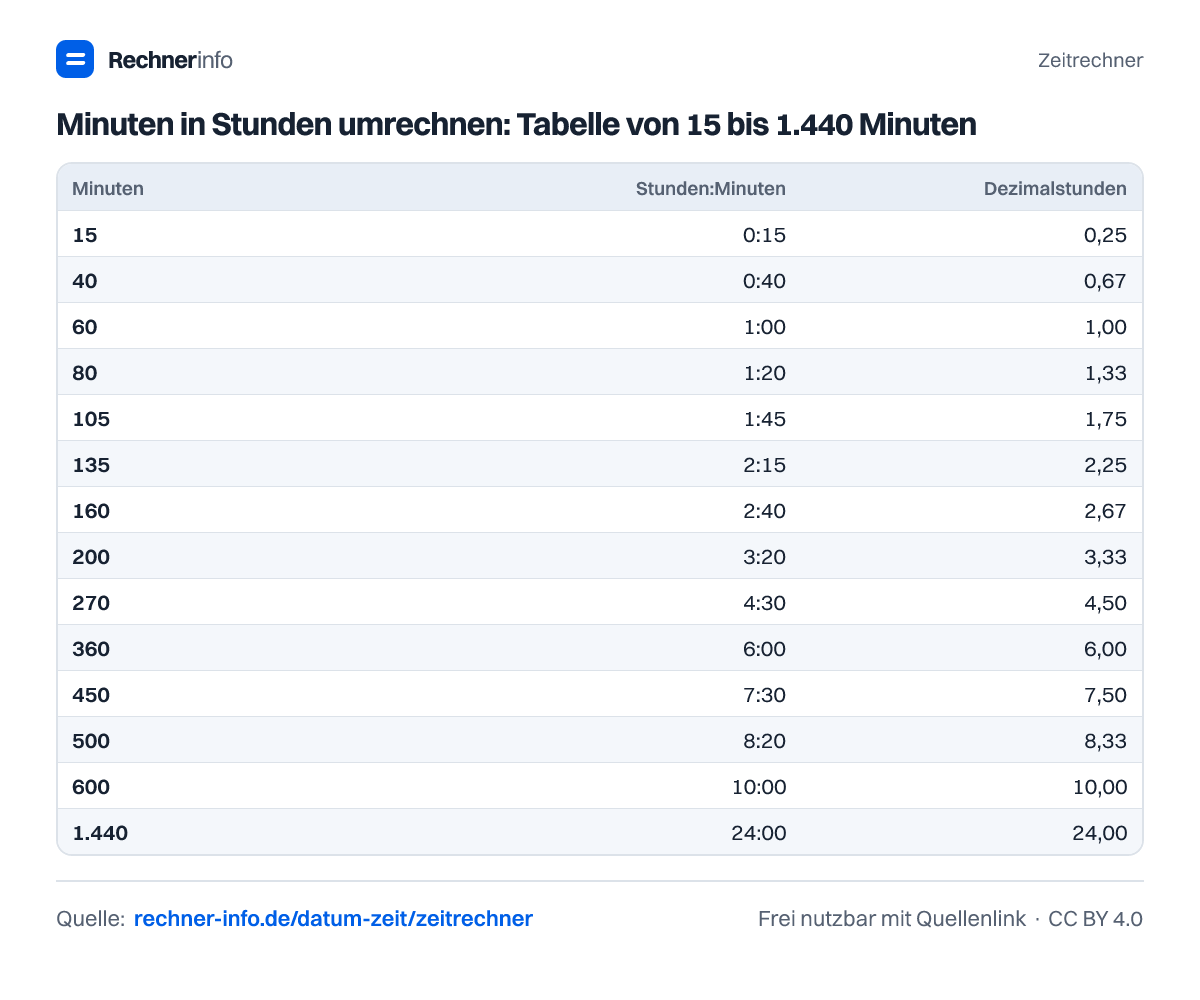Screen dimensions: 1200x1000
Task: Select the 2,67 decimal cell
Action: [1105, 511]
